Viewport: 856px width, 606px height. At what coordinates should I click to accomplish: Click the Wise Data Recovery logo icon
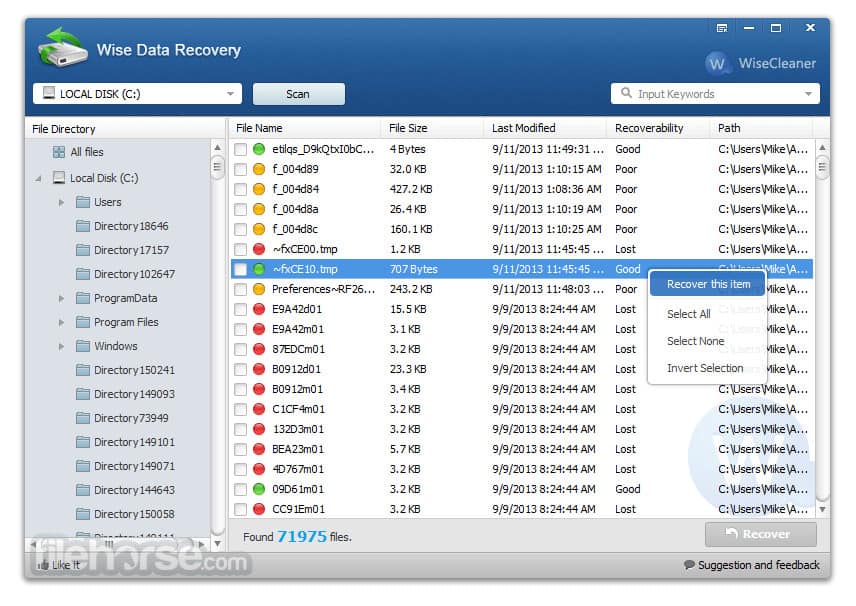pyautogui.click(x=62, y=49)
